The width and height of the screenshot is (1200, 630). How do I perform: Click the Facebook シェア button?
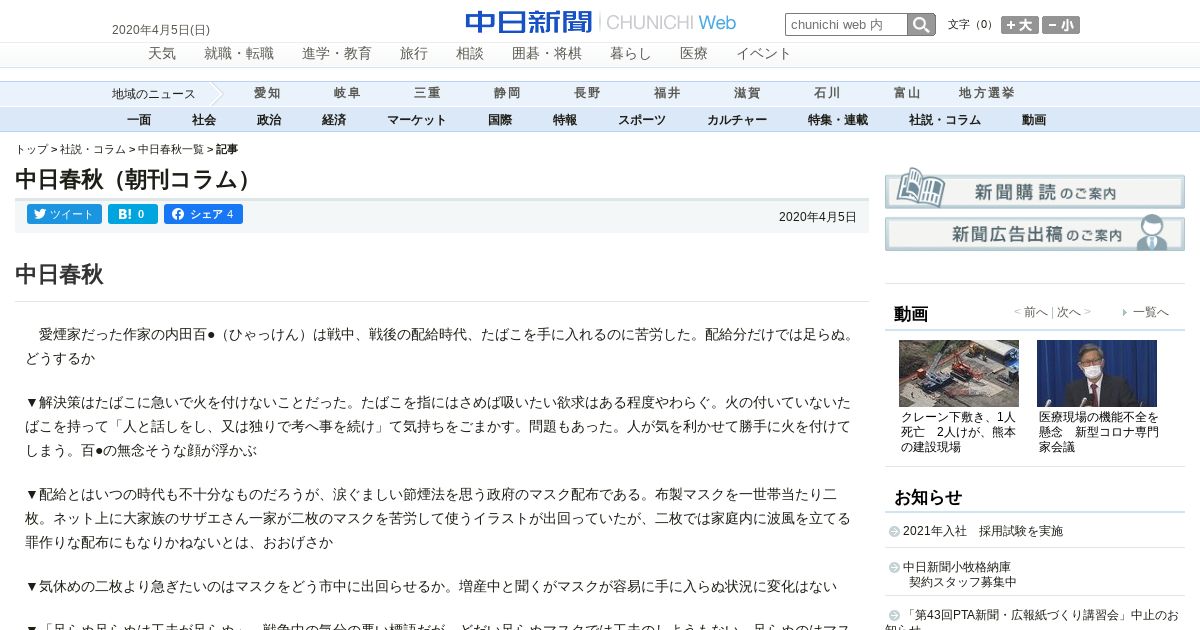click(203, 214)
